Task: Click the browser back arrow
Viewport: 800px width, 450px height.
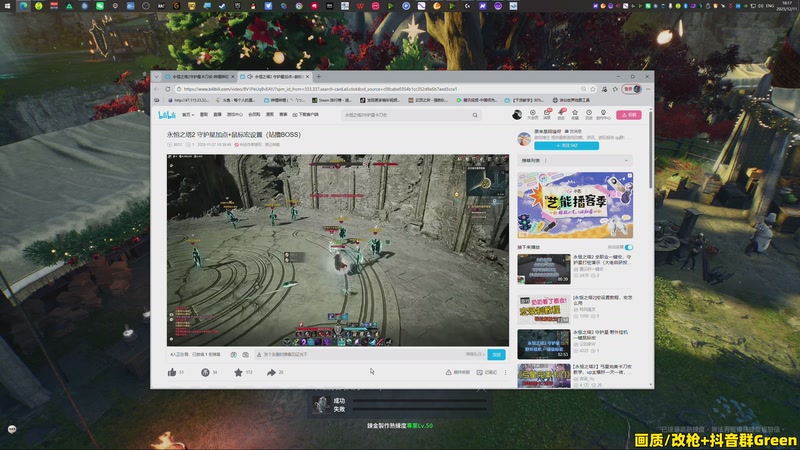Action: point(157,89)
